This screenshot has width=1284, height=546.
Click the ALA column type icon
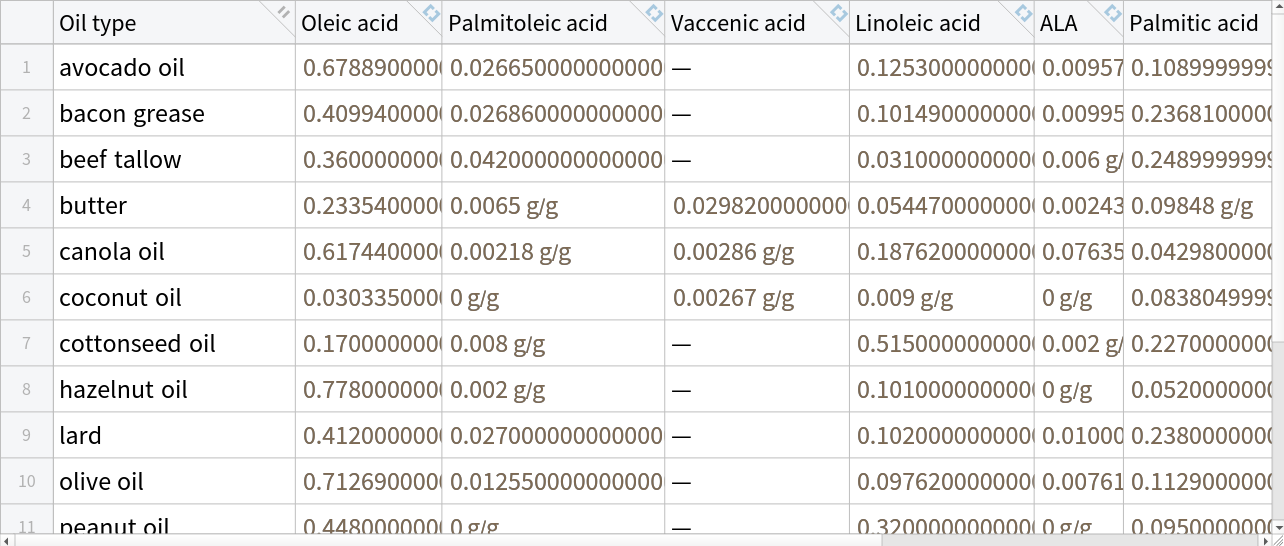[x=1112, y=13]
